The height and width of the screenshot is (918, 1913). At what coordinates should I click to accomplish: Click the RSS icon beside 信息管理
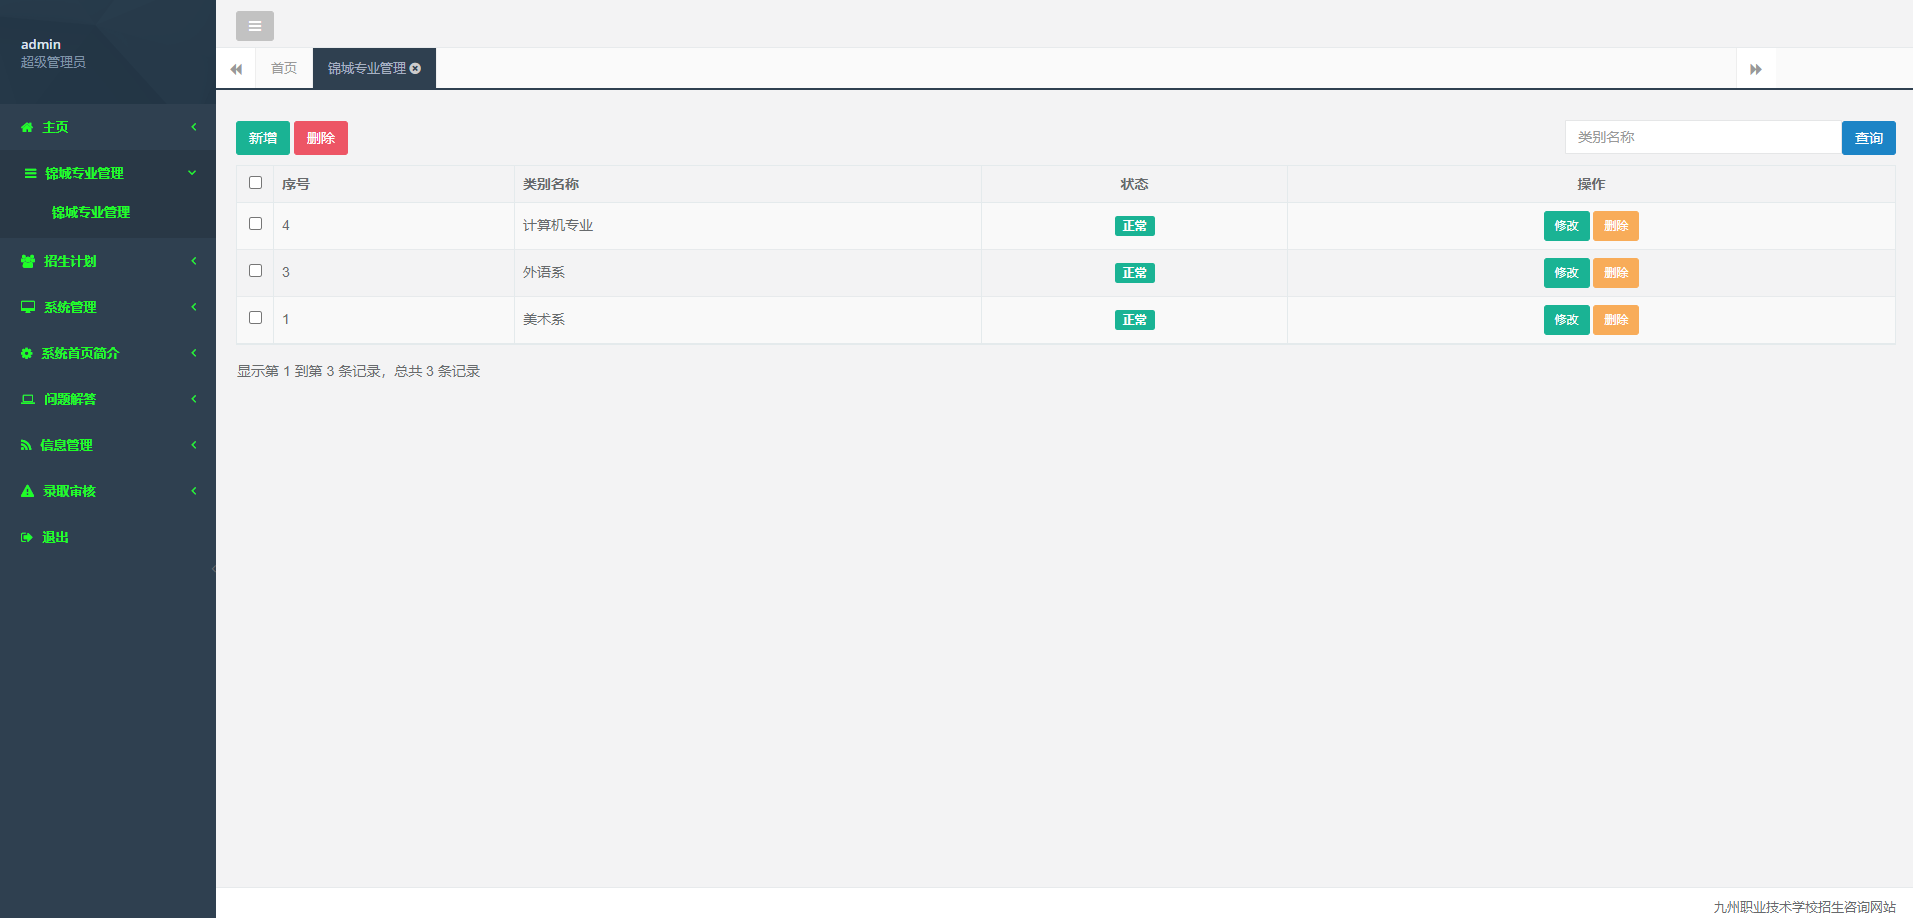[26, 445]
